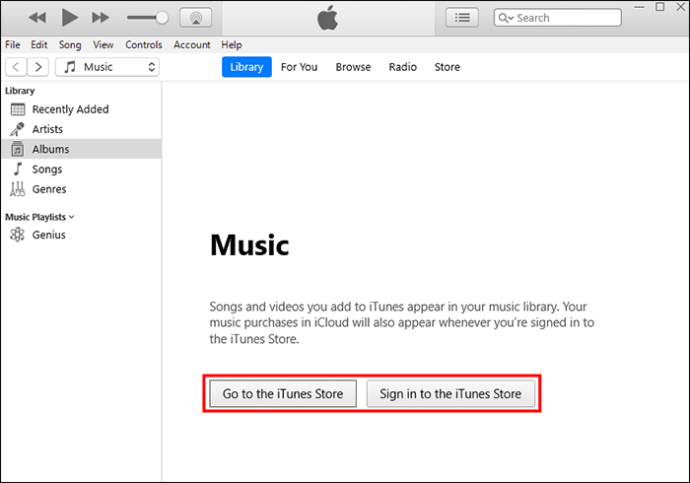
Task: Open the AirPlay output icon
Action: click(196, 18)
